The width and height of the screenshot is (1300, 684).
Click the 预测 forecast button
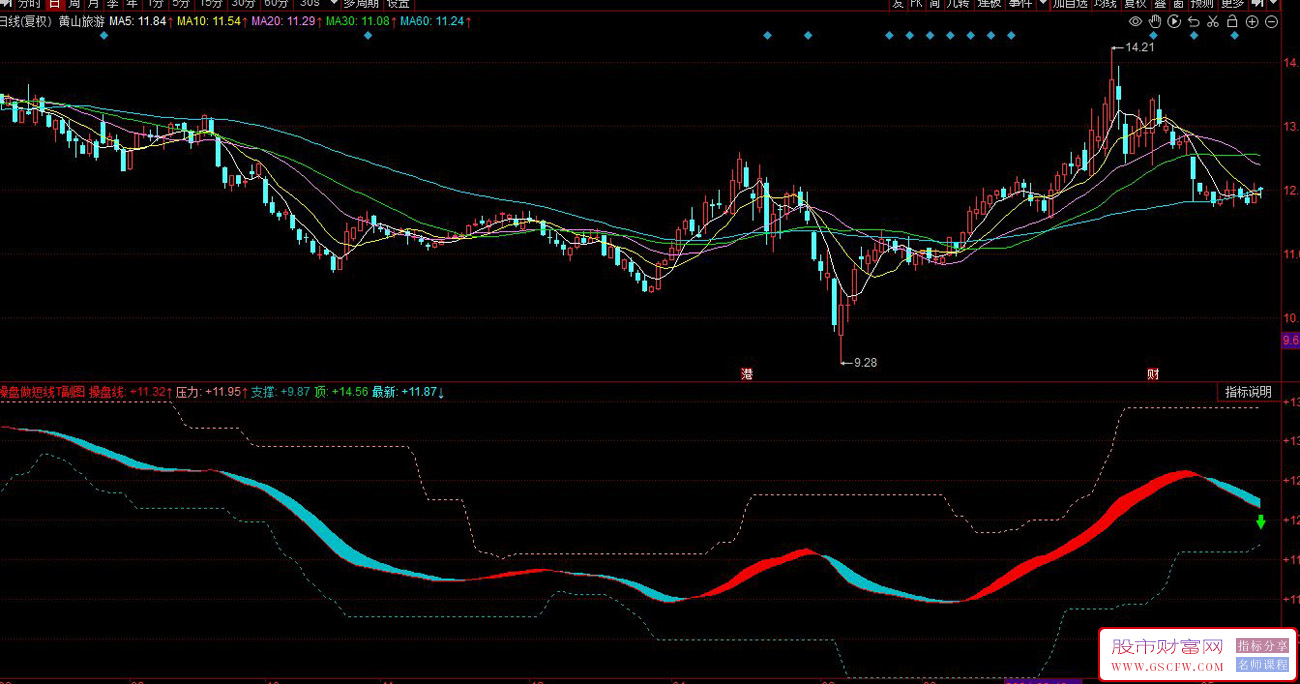tap(1201, 4)
